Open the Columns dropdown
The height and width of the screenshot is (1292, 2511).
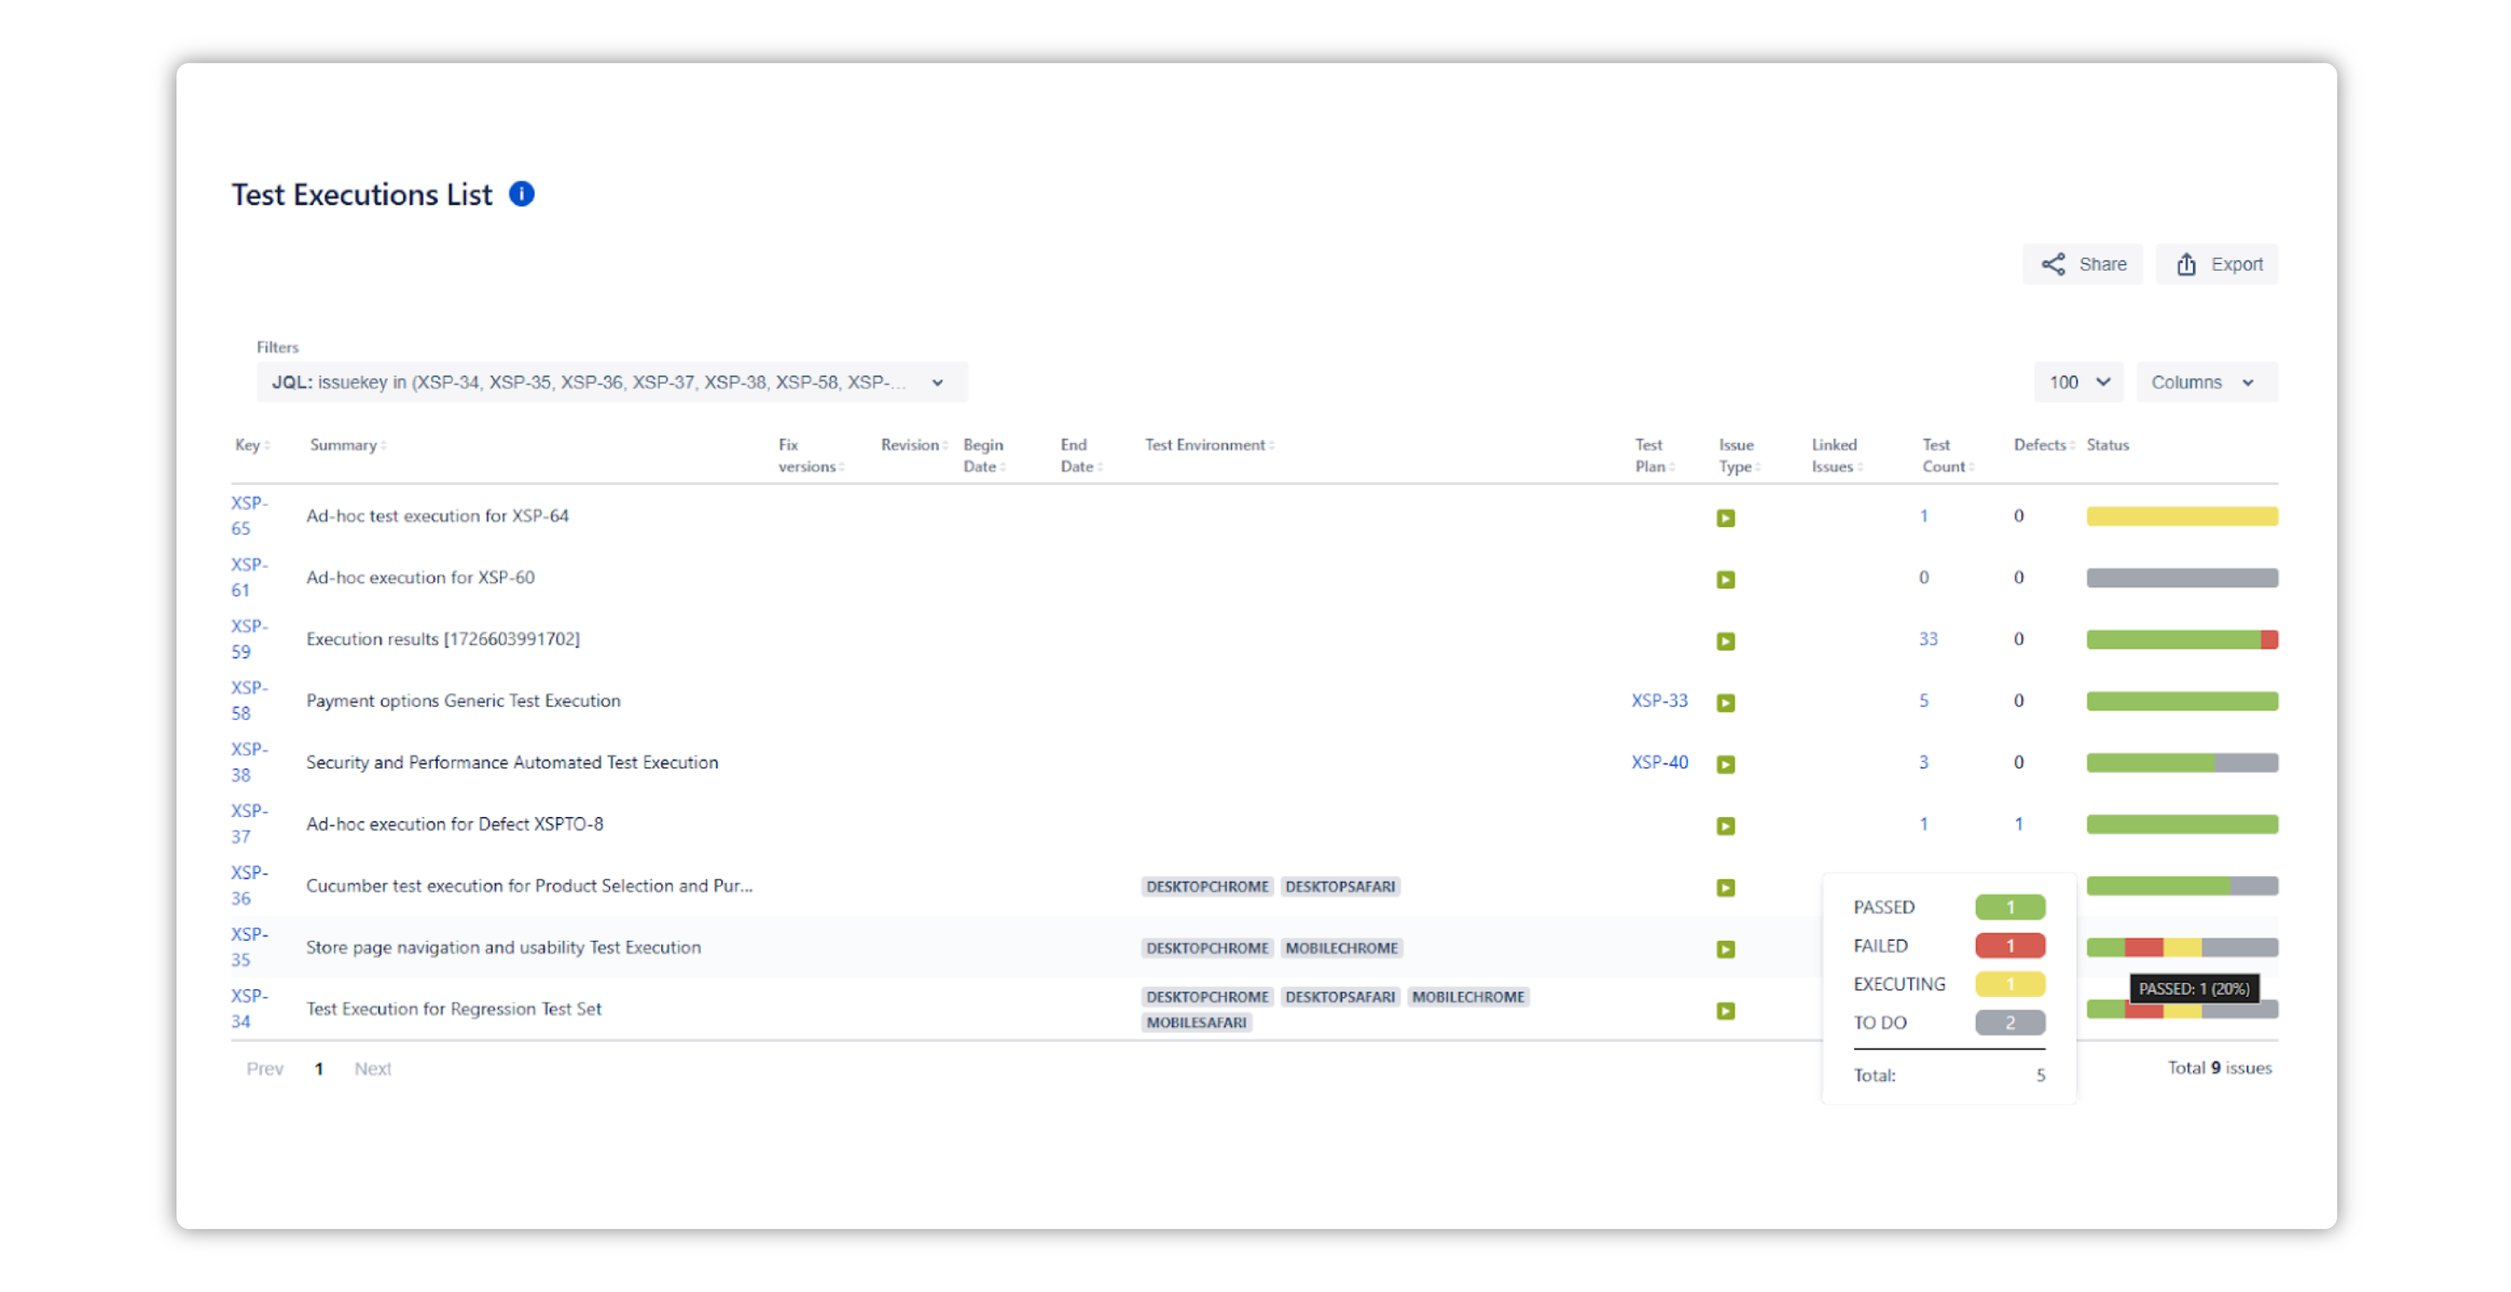(2206, 382)
